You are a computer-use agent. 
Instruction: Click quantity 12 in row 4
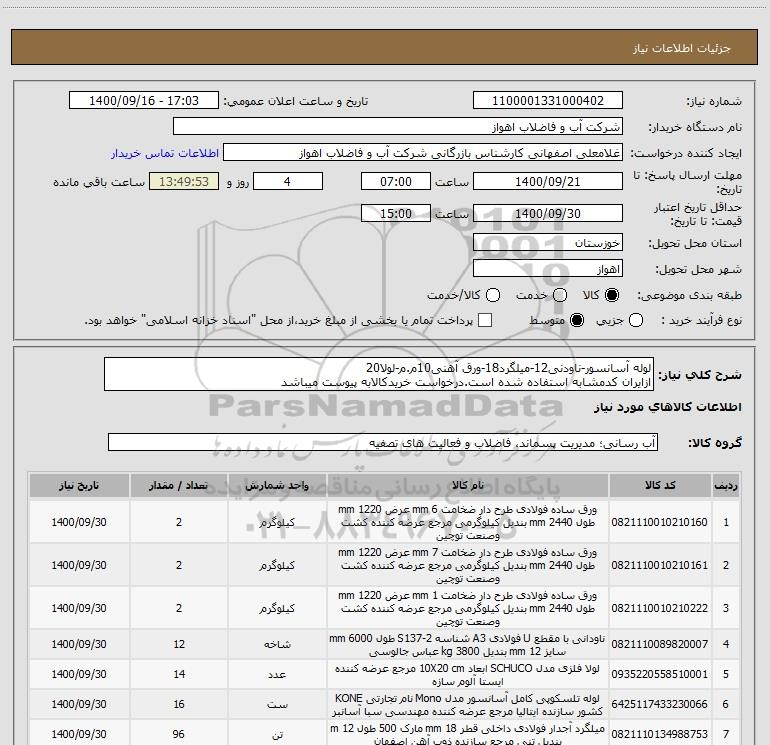tap(179, 644)
